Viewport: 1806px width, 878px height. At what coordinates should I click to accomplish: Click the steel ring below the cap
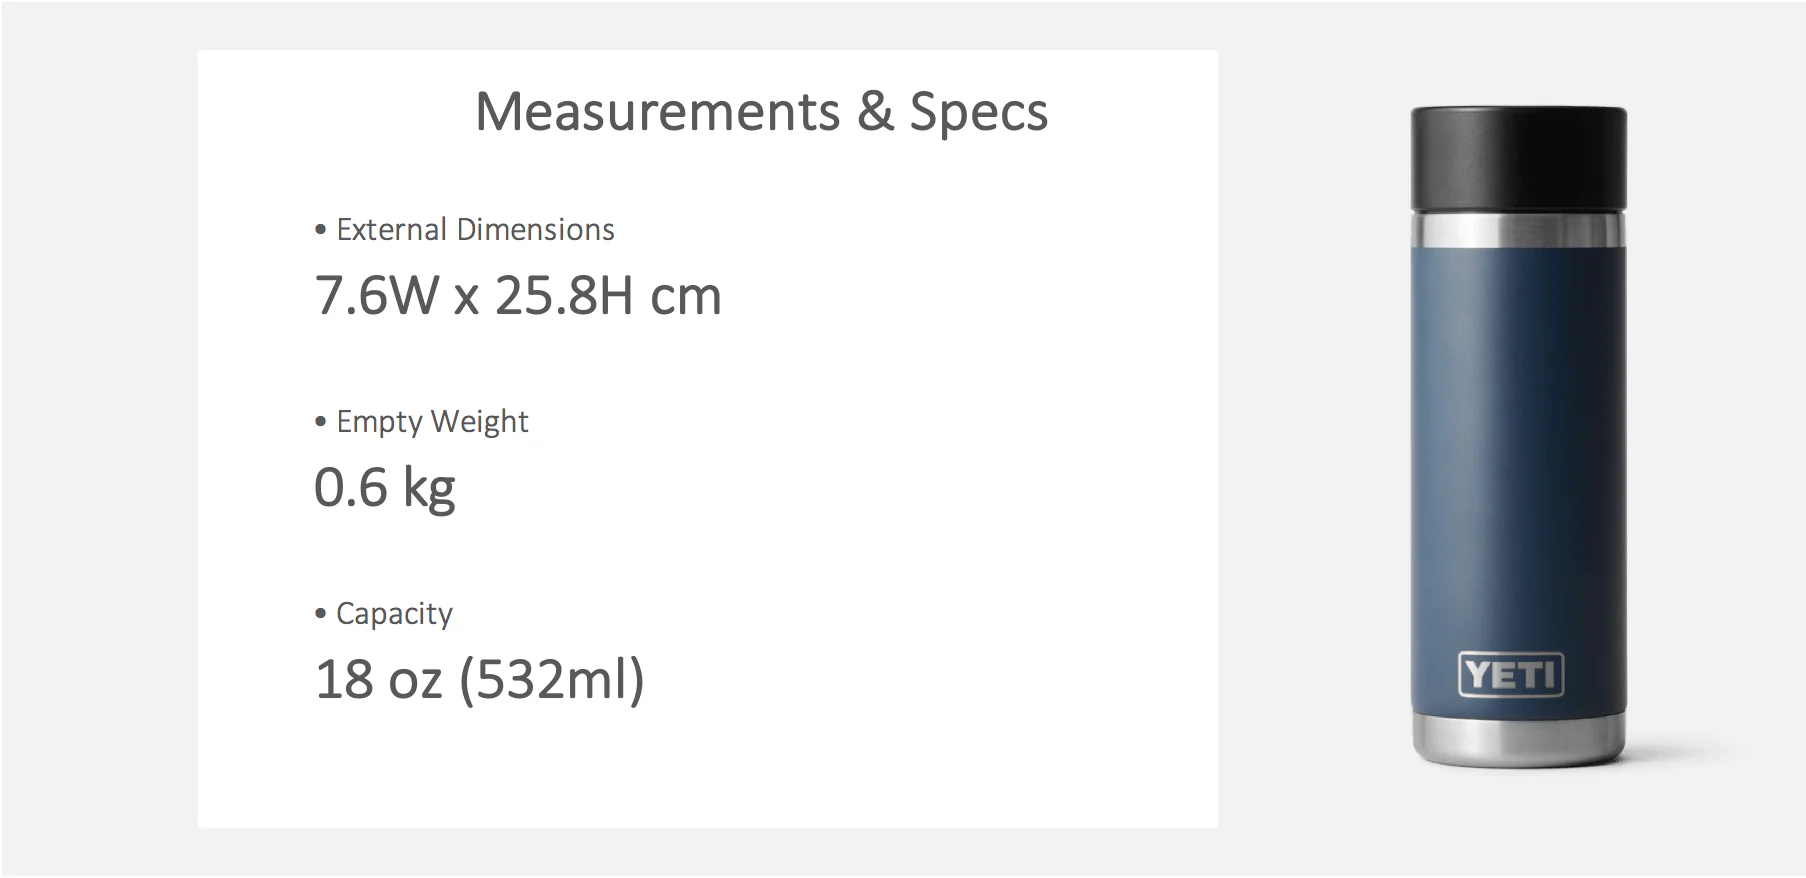(x=1518, y=229)
